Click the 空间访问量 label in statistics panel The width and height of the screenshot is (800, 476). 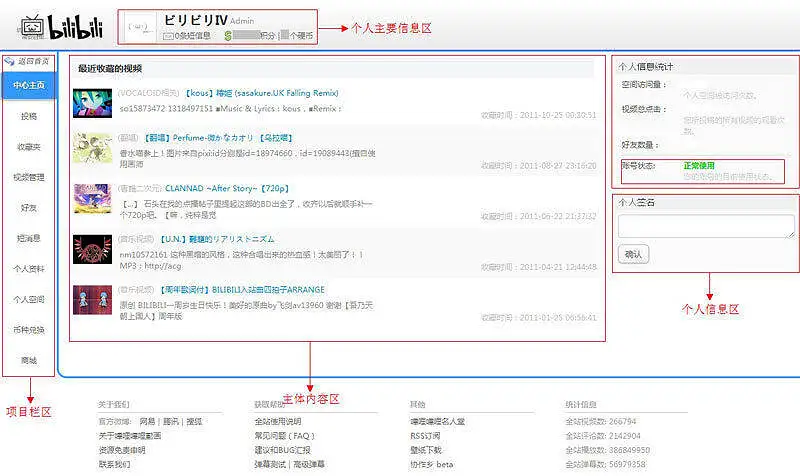click(x=644, y=85)
